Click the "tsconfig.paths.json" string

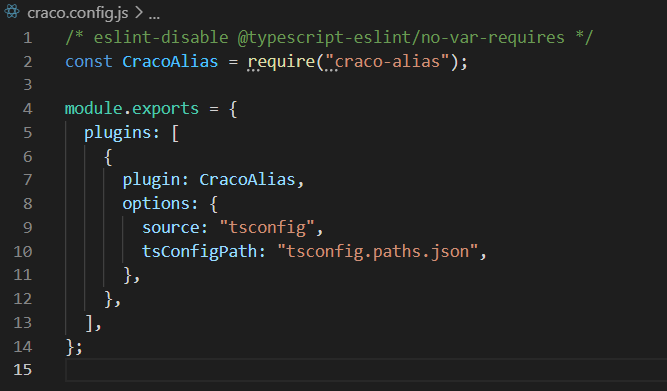point(378,252)
